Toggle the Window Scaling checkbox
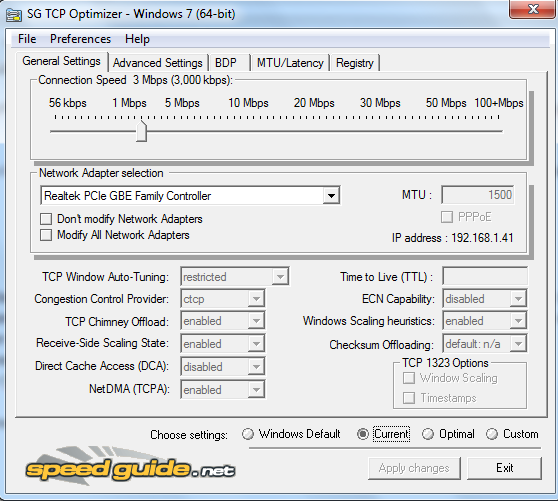558x501 pixels. click(409, 378)
